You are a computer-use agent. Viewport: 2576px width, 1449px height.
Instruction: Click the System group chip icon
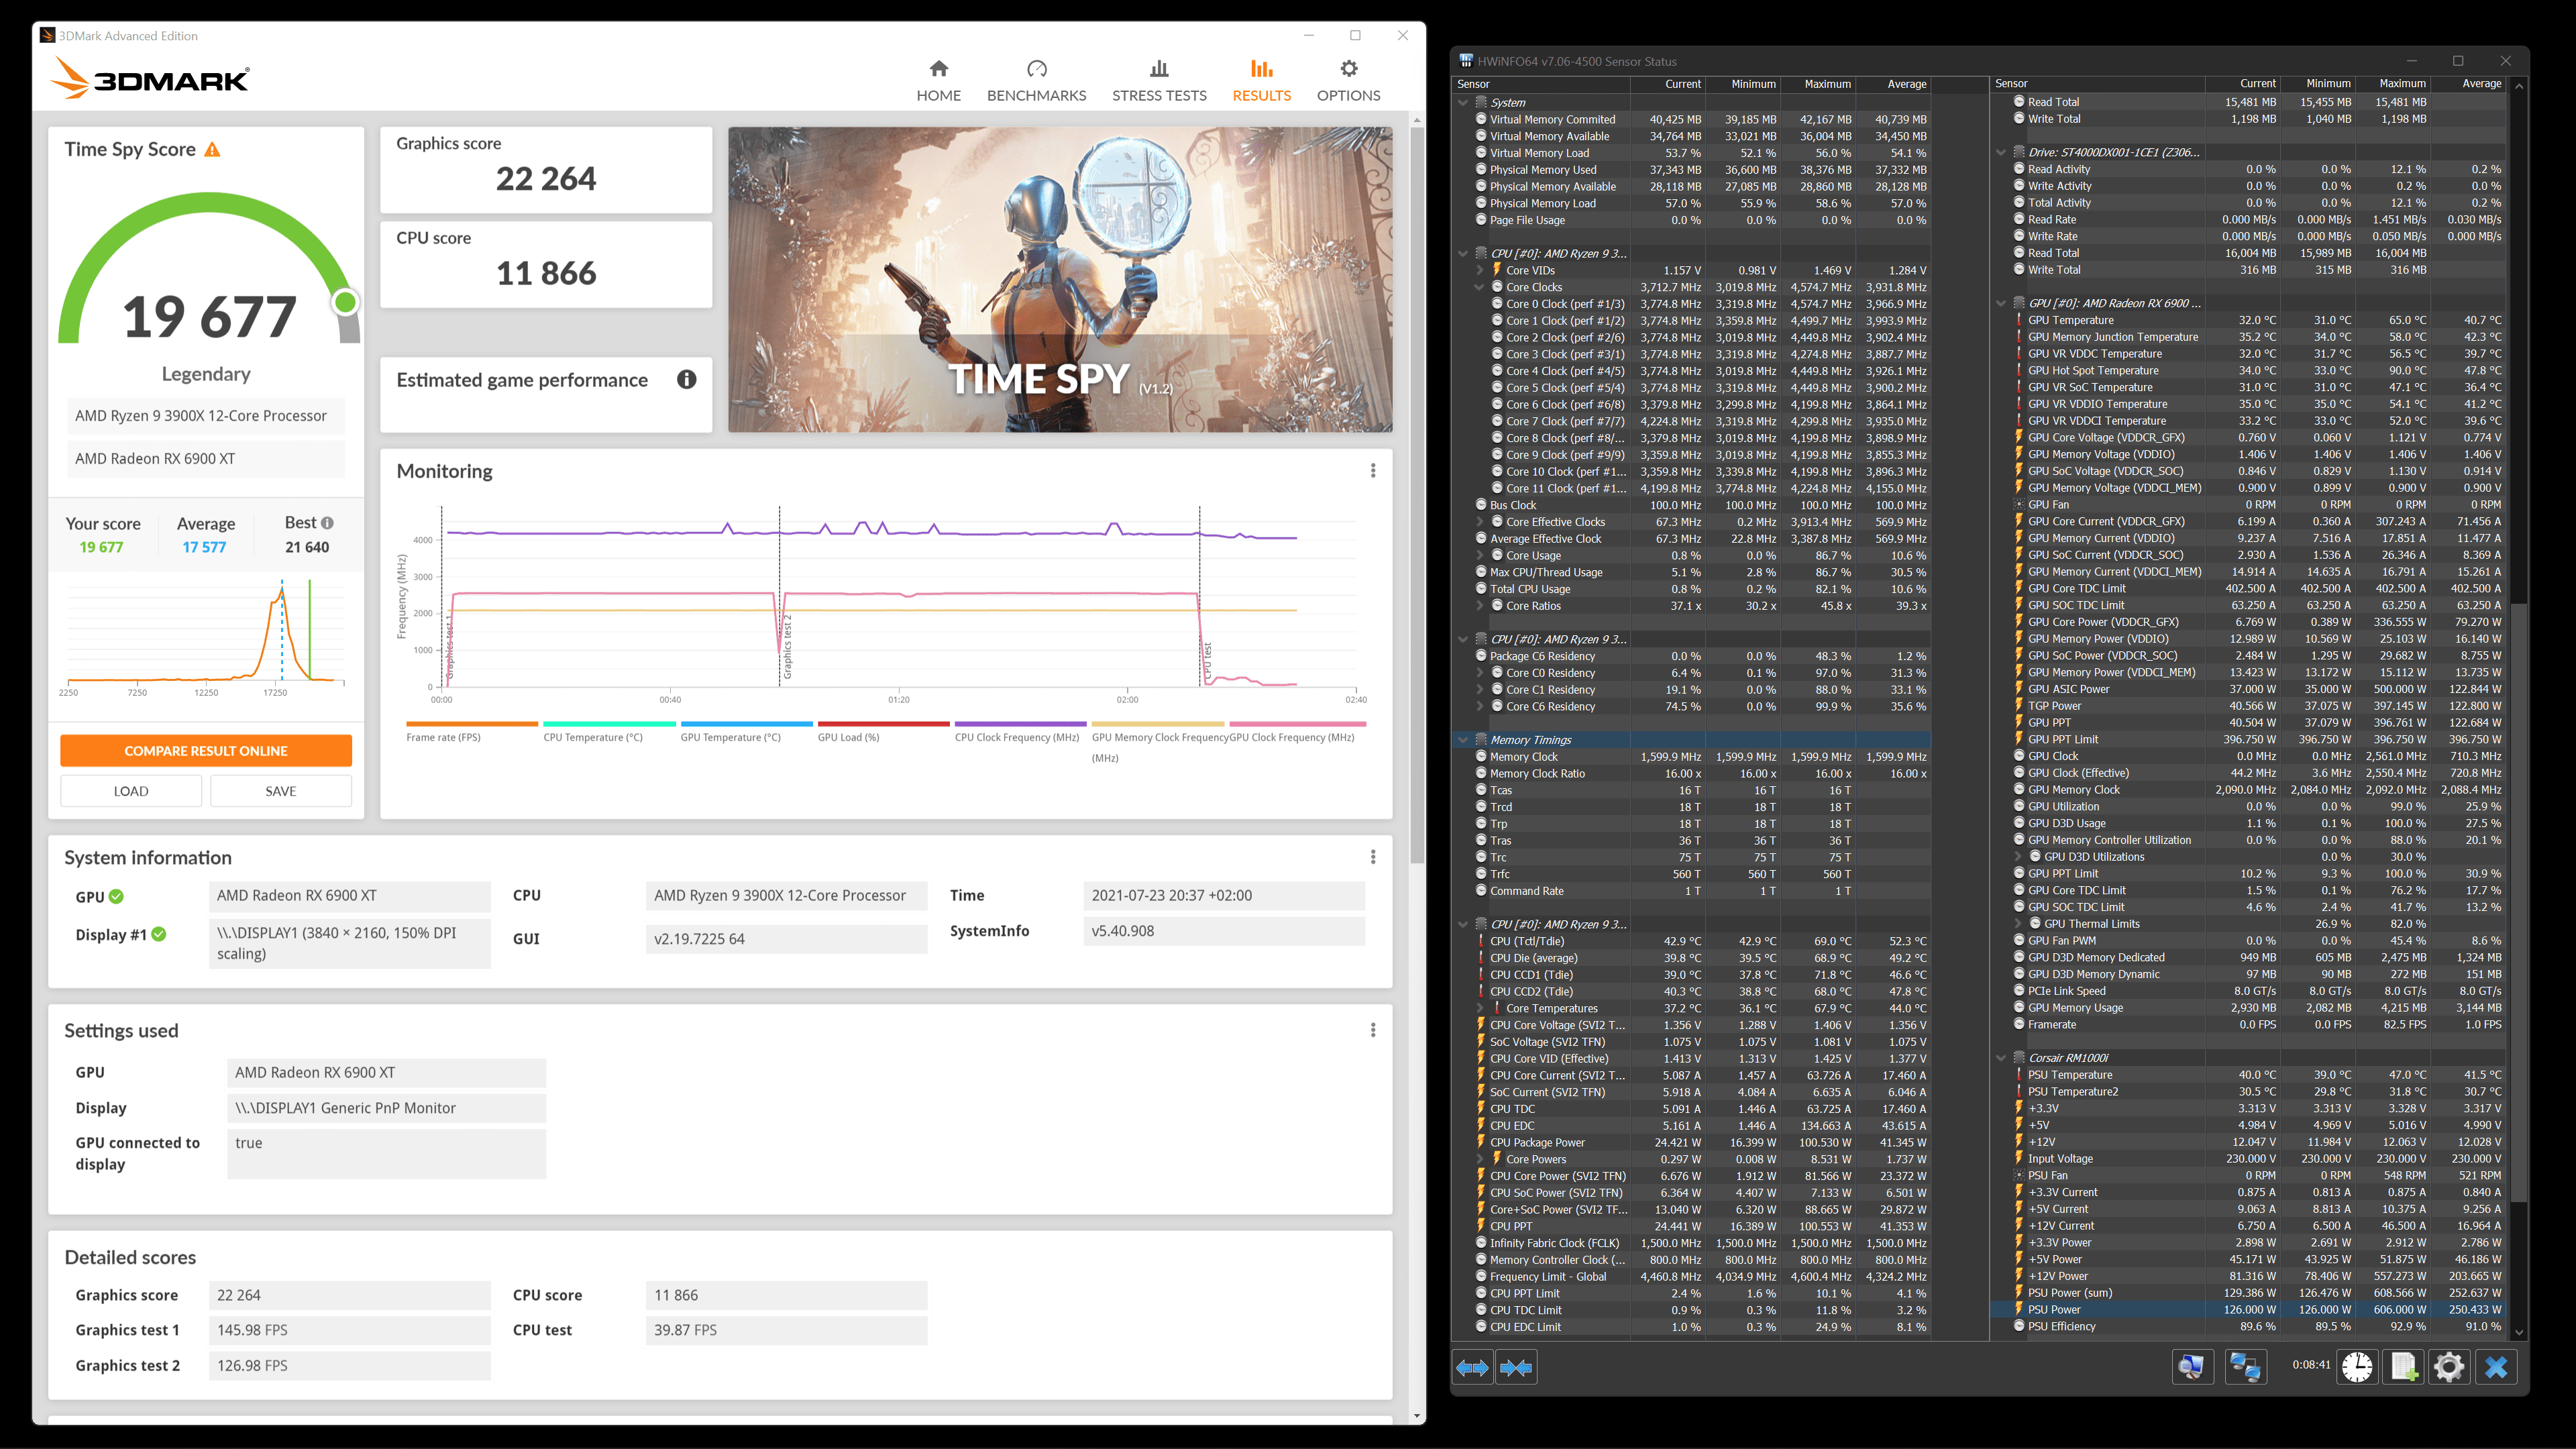(x=1481, y=102)
